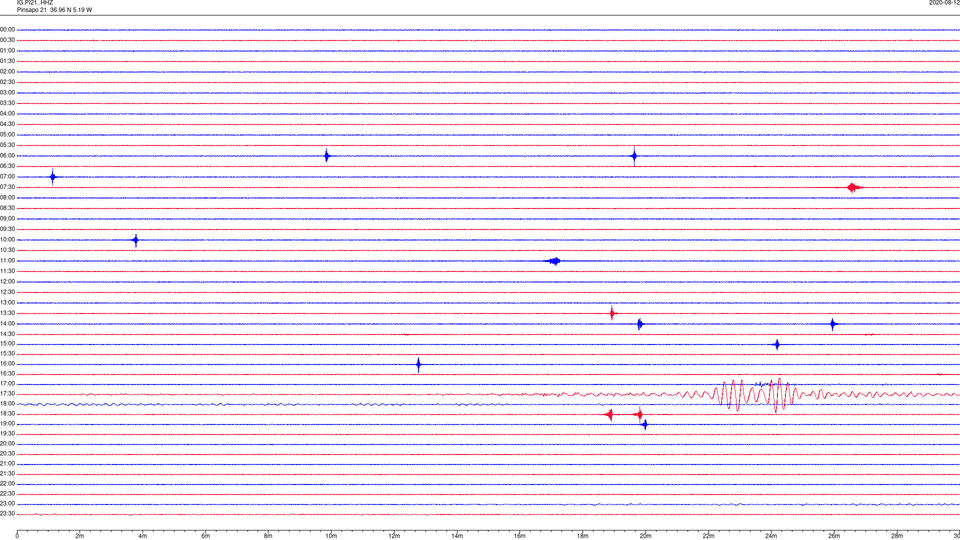Click the '09:00' time label
Image resolution: width=960 pixels, height=540 pixels.
click(7, 219)
